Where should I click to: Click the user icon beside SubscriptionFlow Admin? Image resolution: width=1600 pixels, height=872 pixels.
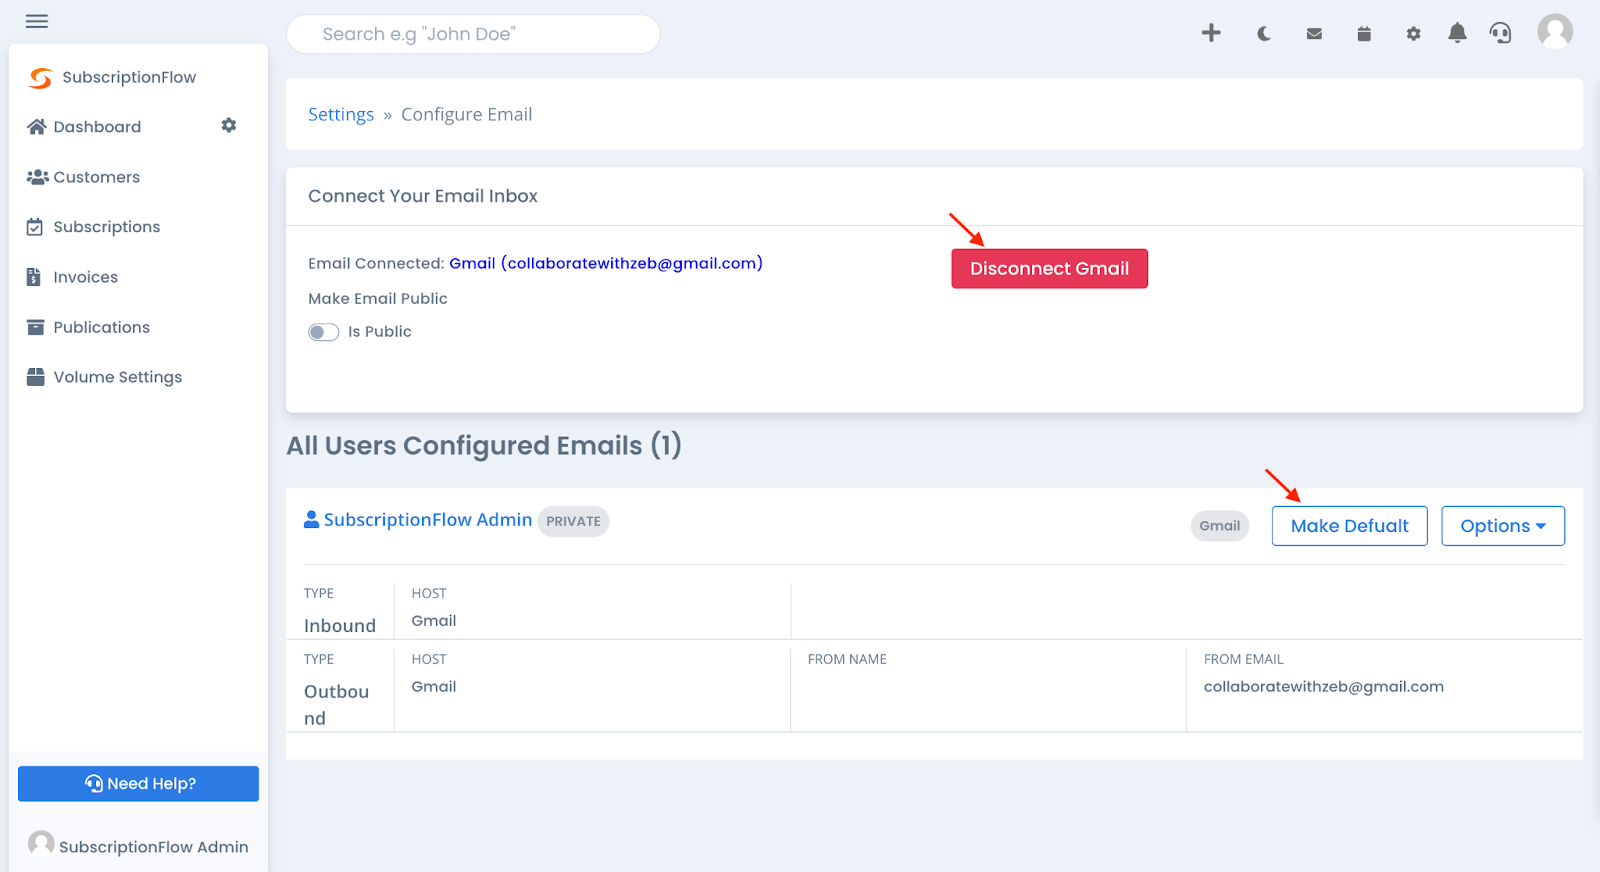click(312, 519)
